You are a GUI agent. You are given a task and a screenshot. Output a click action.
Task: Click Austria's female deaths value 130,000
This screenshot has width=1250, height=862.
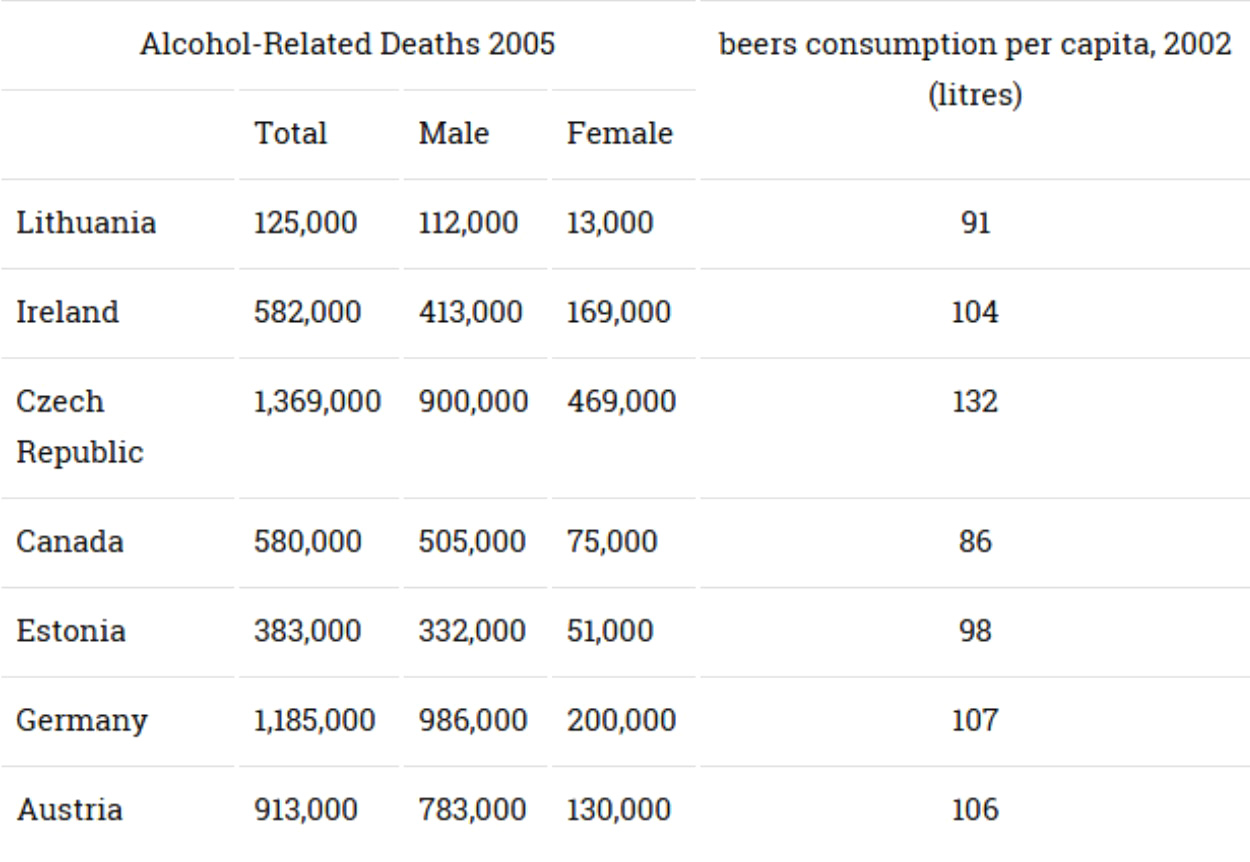click(x=618, y=809)
